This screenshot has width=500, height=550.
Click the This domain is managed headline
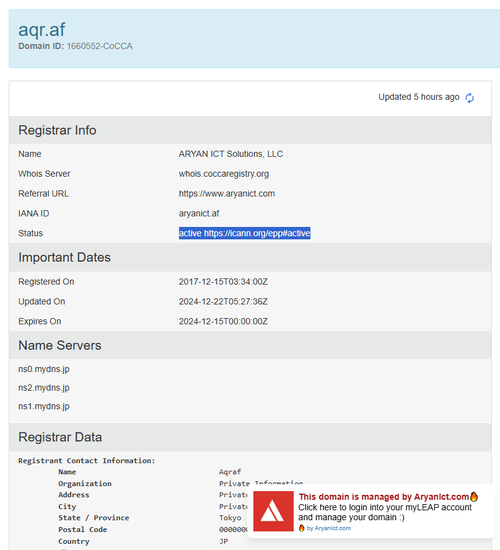point(384,497)
